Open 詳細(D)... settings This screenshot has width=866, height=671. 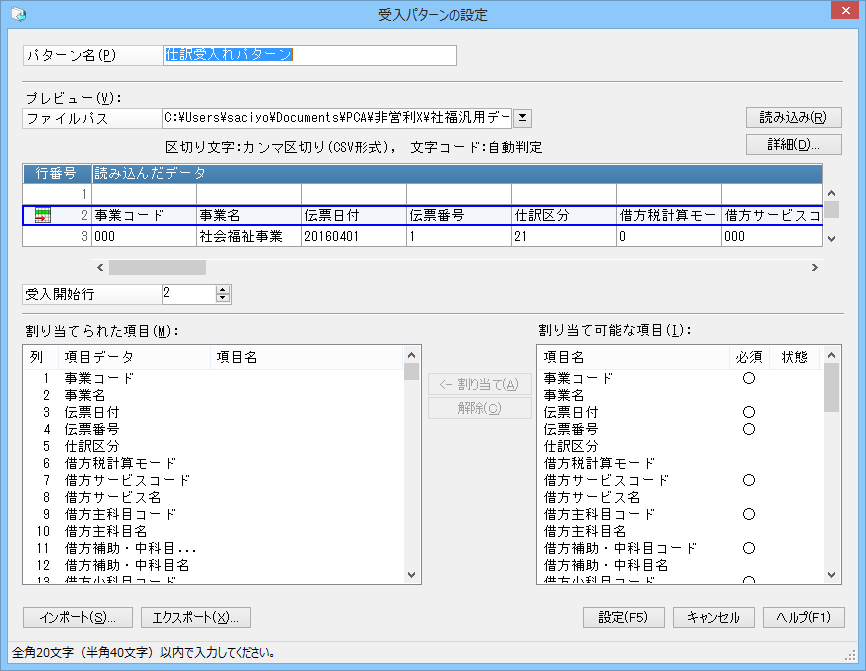(x=794, y=144)
